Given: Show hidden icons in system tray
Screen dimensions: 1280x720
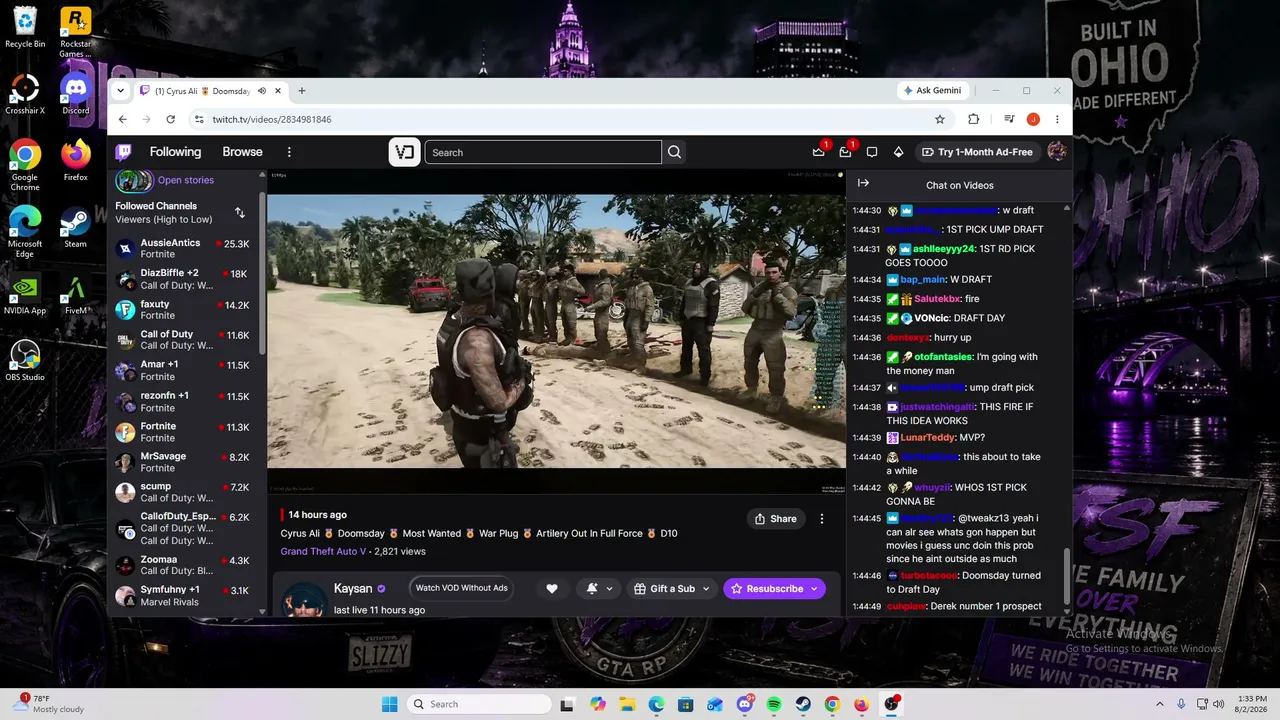Looking at the screenshot, I should tap(1161, 704).
